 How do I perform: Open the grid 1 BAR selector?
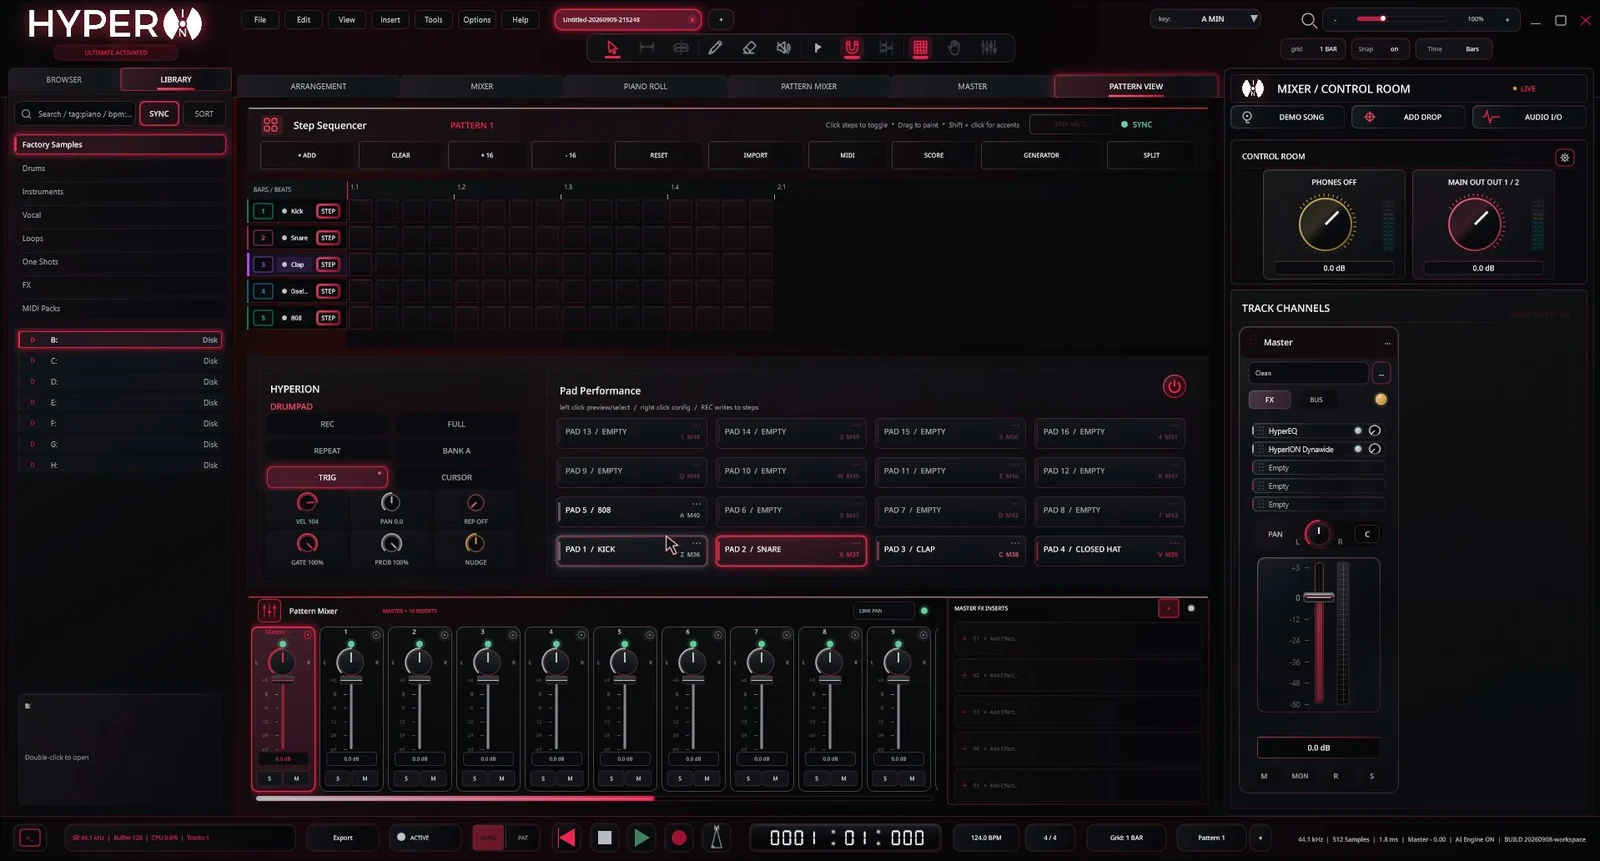click(1313, 49)
